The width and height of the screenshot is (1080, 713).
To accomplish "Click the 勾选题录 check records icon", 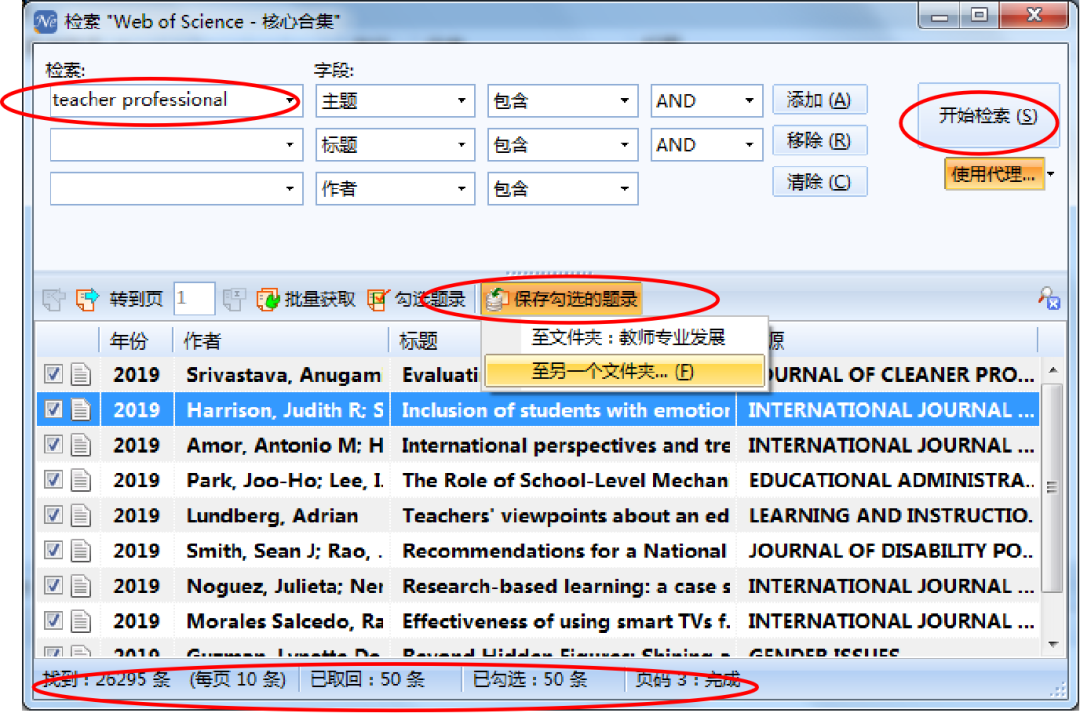I will pyautogui.click(x=378, y=299).
